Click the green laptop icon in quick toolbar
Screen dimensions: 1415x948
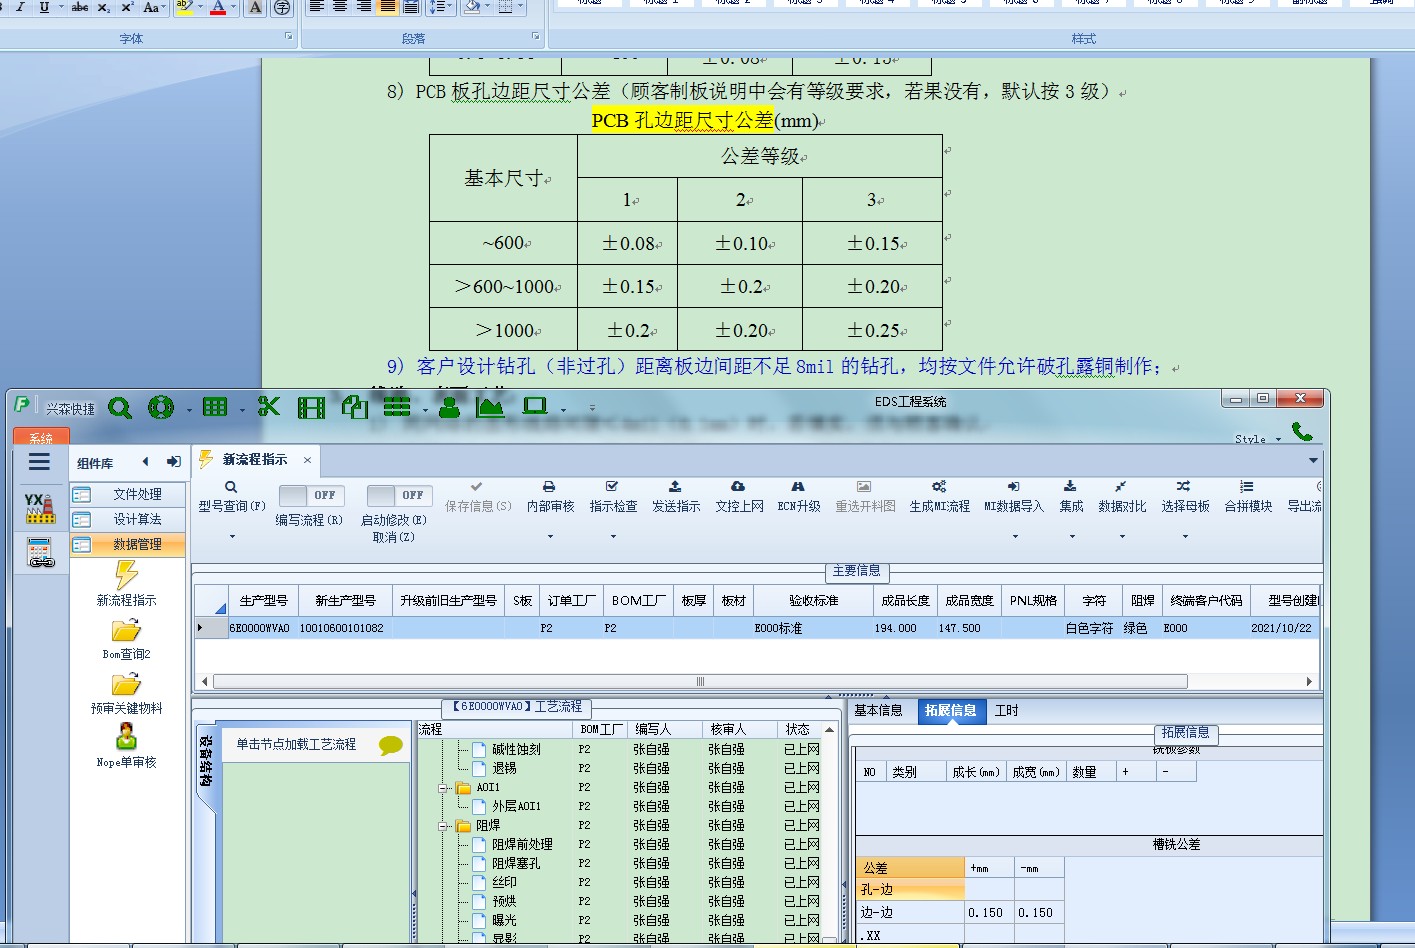click(x=536, y=407)
